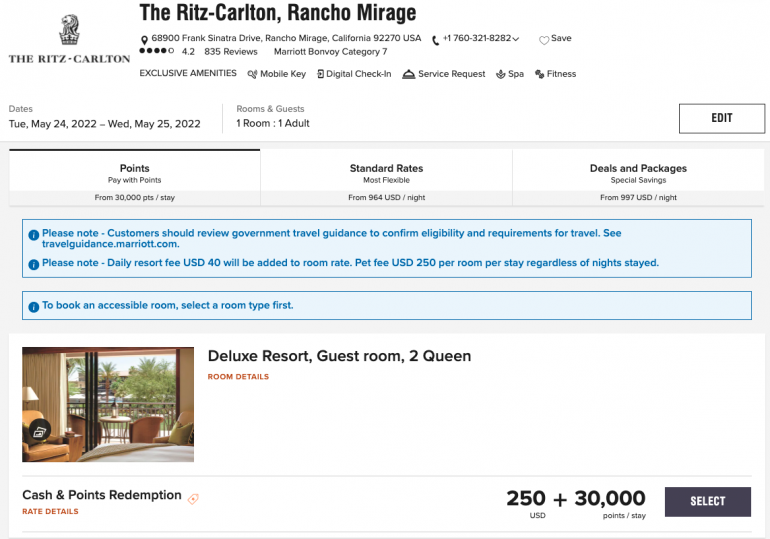Screen dimensions: 770x539
Task: View ROOM DETAILS for Deluxe Resort room
Action: 238,377
